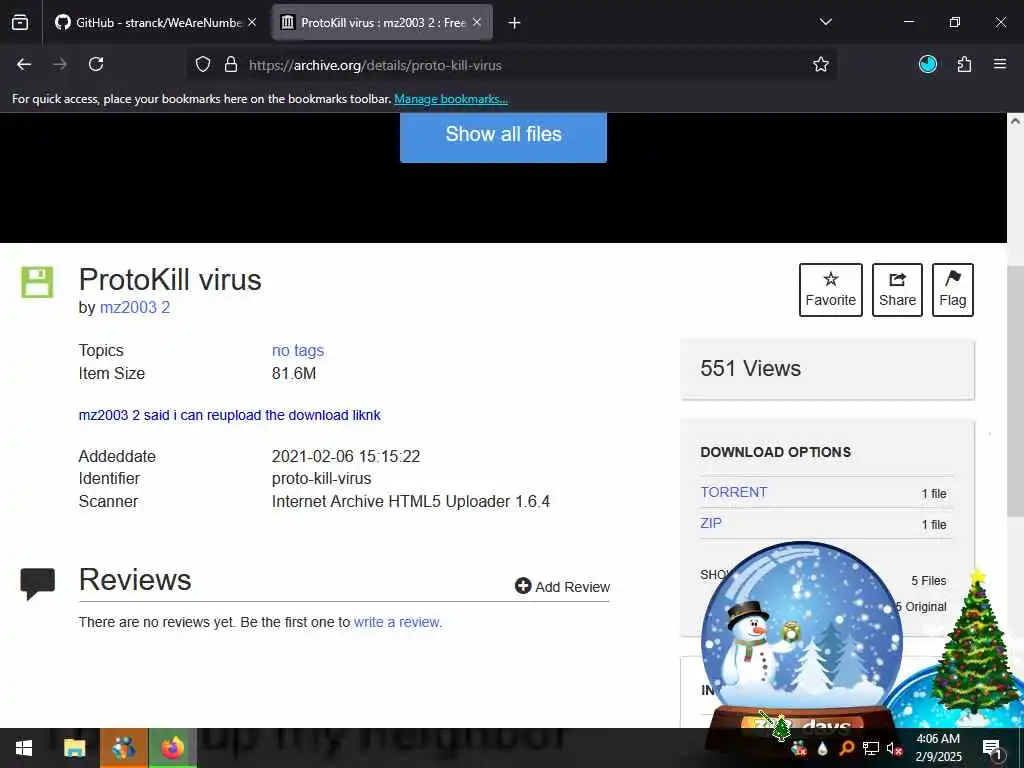Open the notification center

(991, 748)
